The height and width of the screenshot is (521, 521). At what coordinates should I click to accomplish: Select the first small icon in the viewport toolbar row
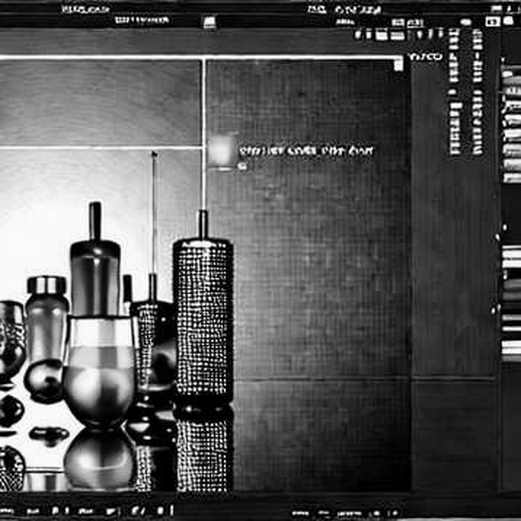[358, 34]
